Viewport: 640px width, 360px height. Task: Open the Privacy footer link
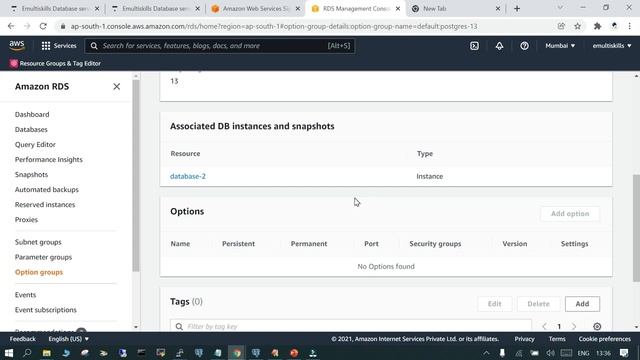click(x=524, y=339)
